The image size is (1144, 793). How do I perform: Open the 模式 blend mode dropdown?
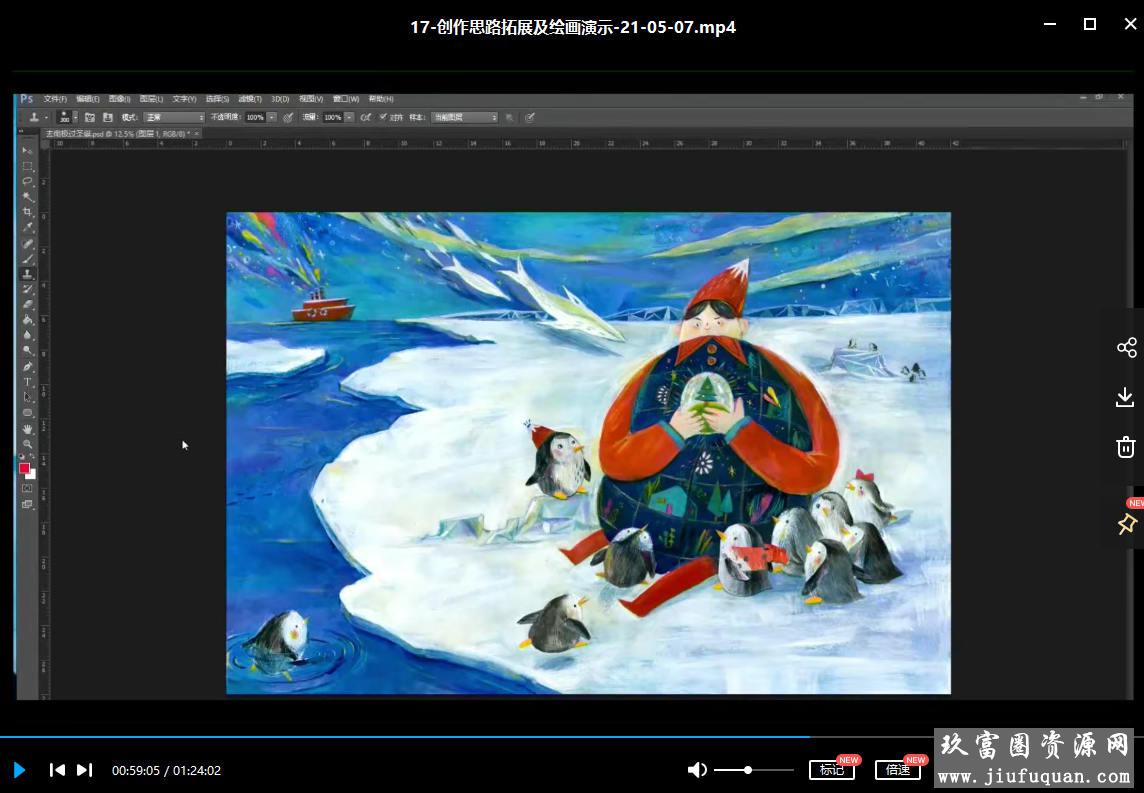pyautogui.click(x=174, y=117)
